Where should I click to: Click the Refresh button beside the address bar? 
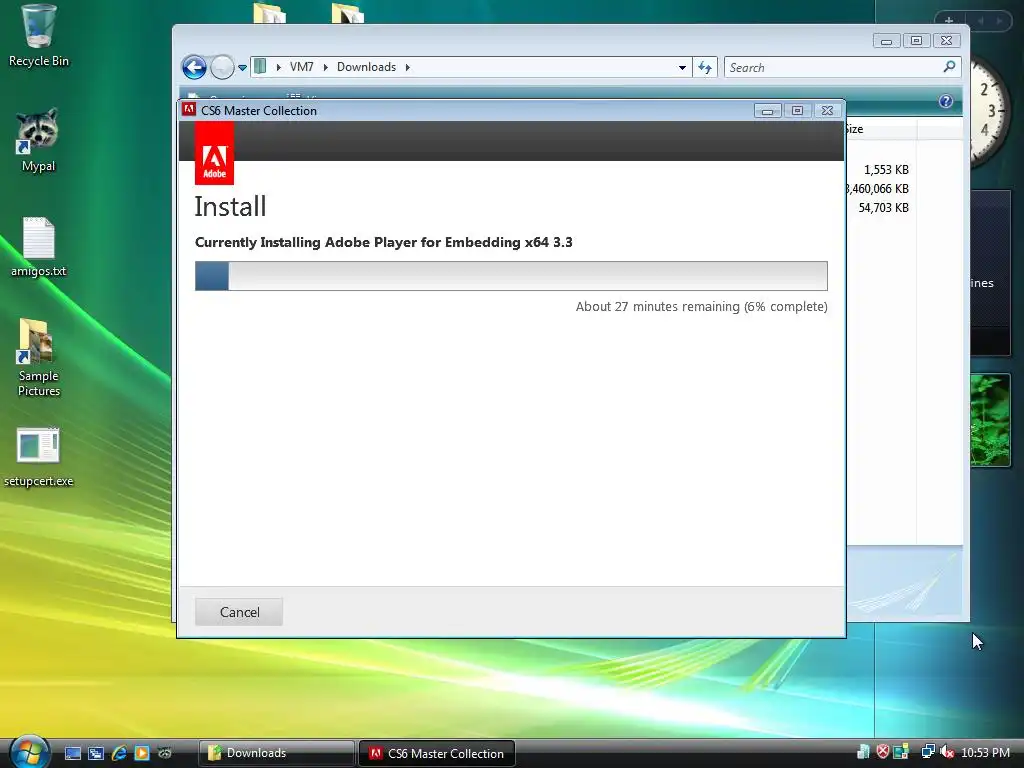[705, 67]
